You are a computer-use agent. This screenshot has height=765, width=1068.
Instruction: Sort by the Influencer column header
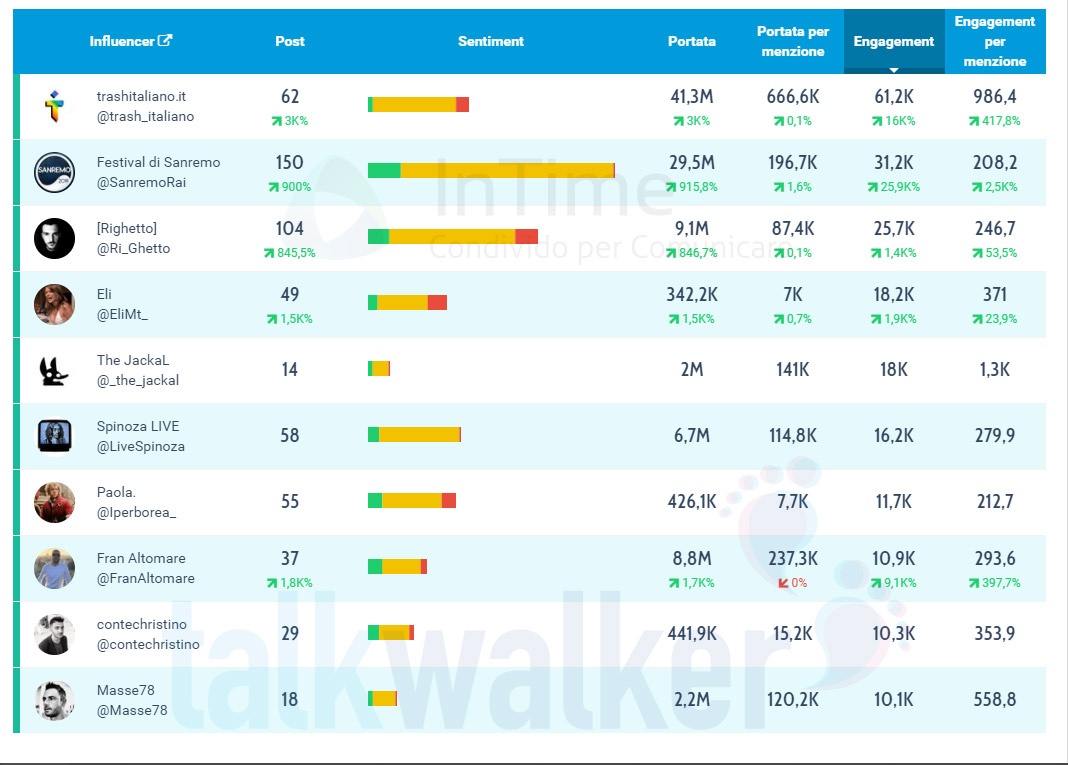pos(122,41)
